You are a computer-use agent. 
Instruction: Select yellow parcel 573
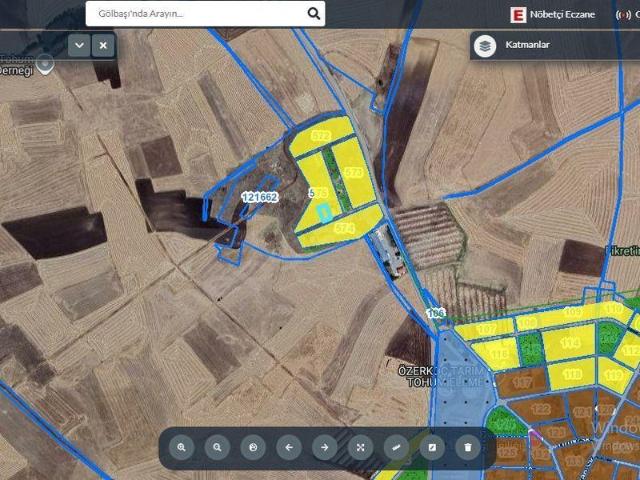[353, 172]
